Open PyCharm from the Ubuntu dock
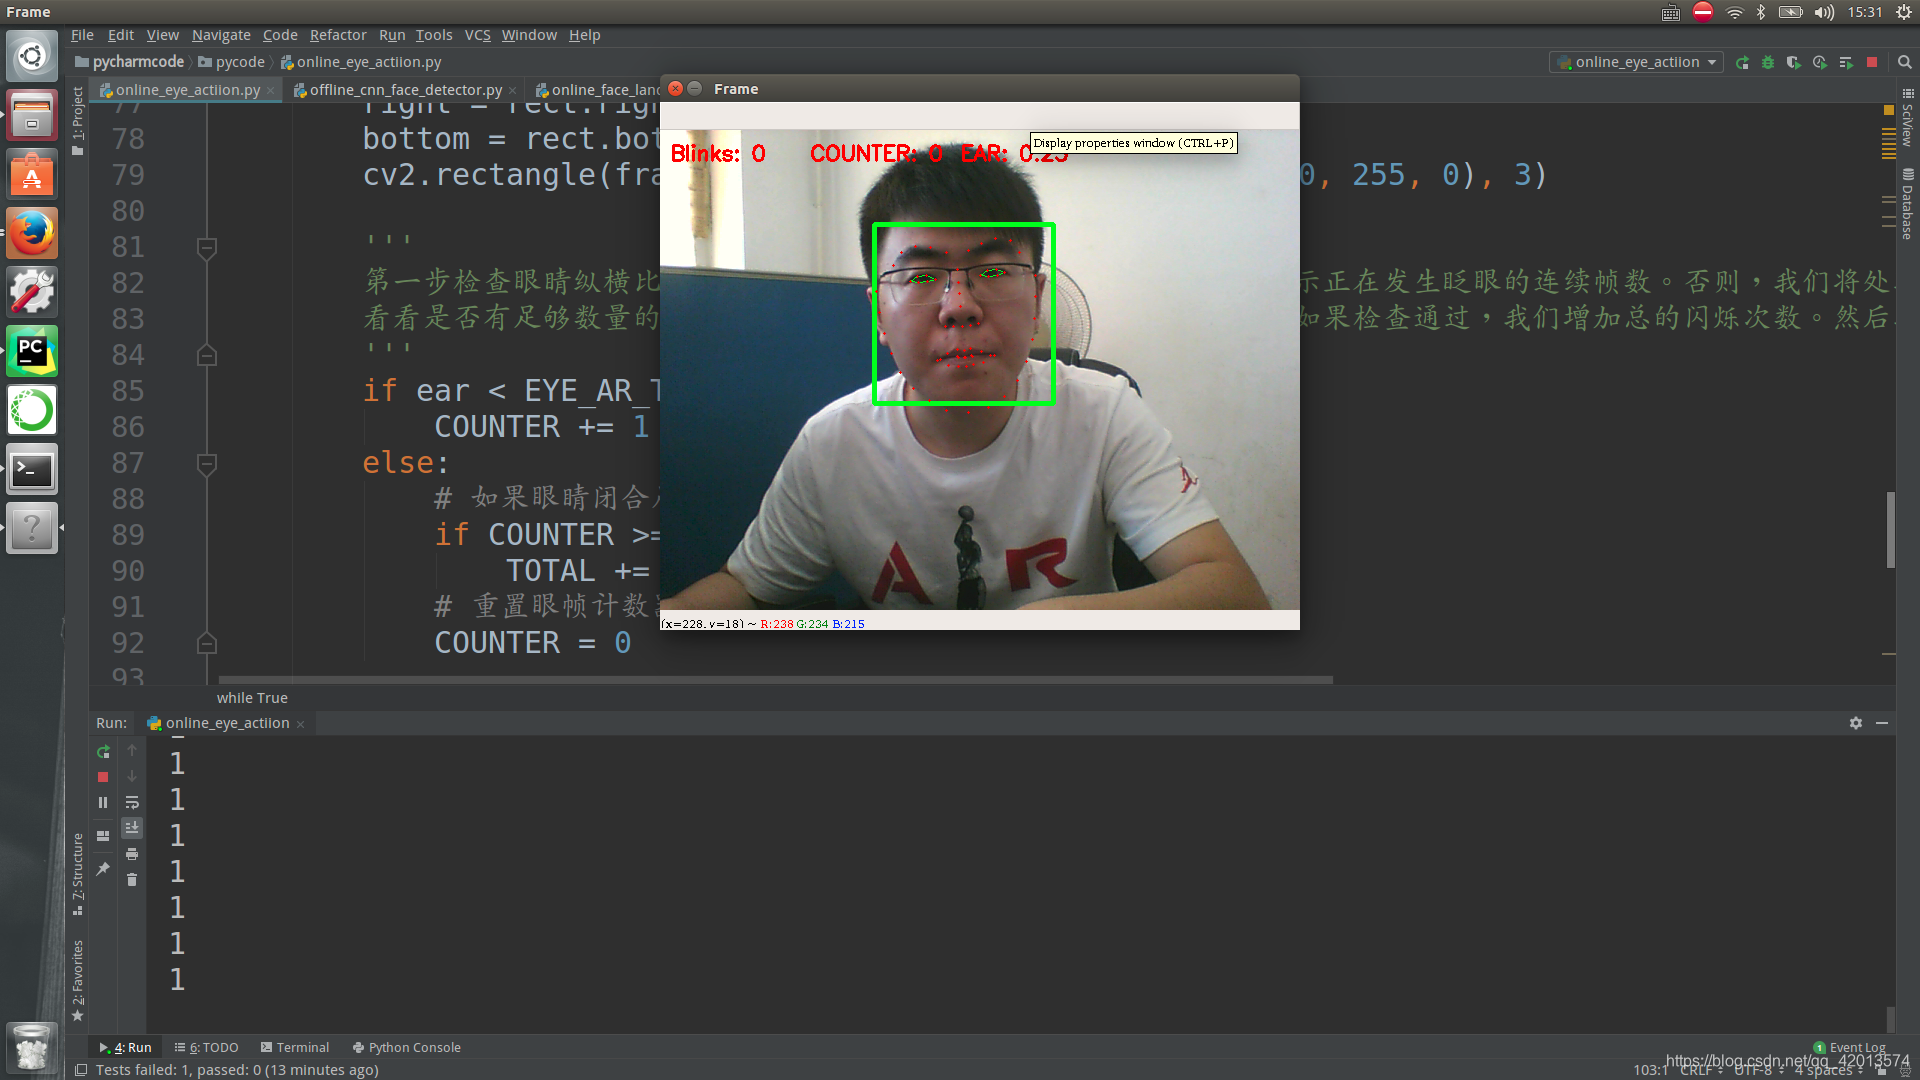The height and width of the screenshot is (1080, 1920). point(32,351)
